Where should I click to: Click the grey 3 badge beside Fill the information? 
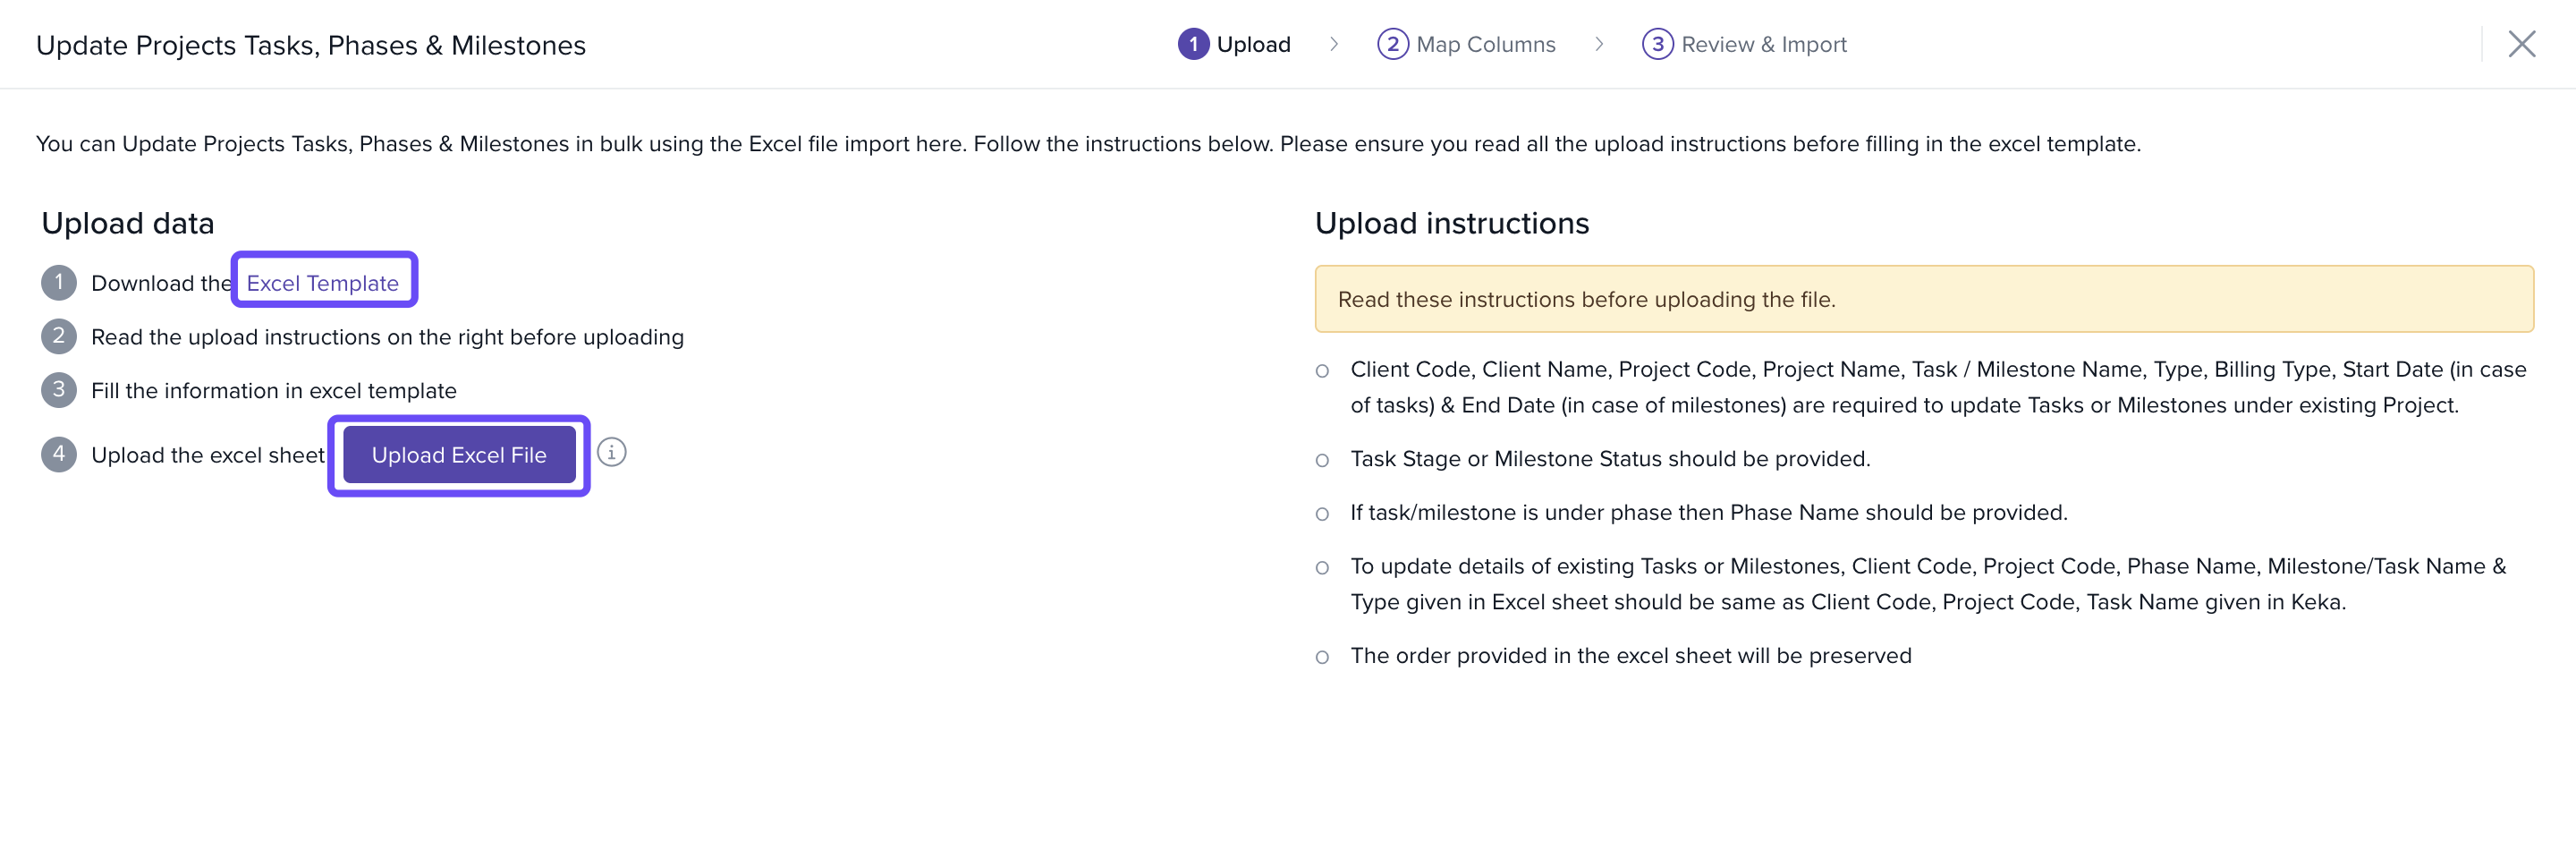pyautogui.click(x=59, y=390)
